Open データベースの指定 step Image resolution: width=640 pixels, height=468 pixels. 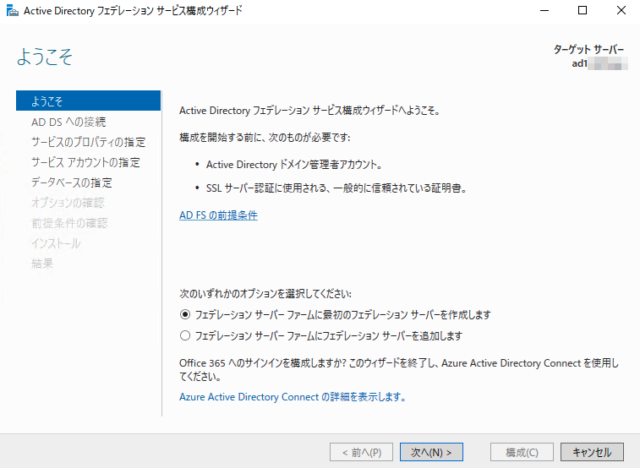click(71, 182)
